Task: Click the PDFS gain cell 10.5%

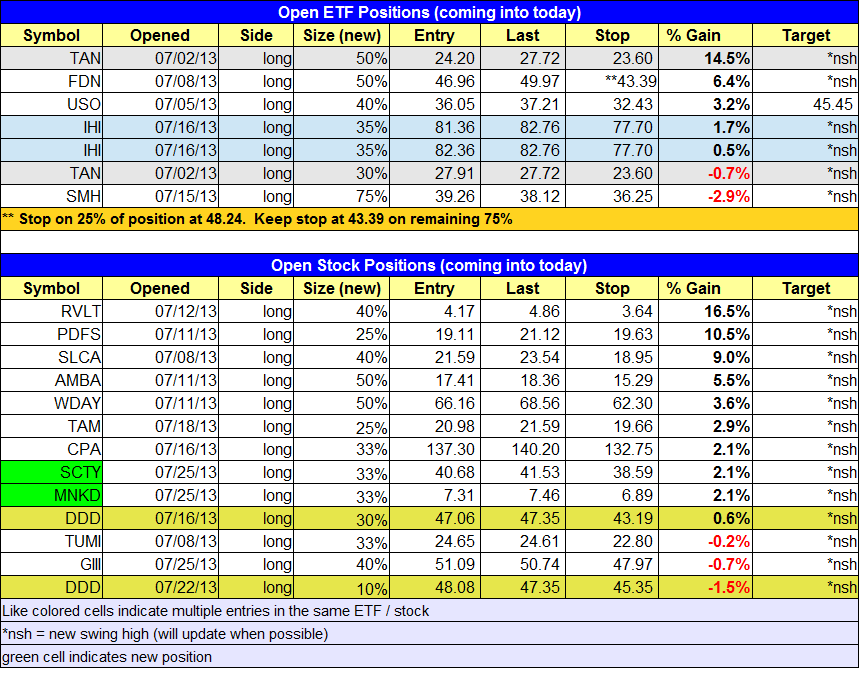Action: tap(706, 334)
